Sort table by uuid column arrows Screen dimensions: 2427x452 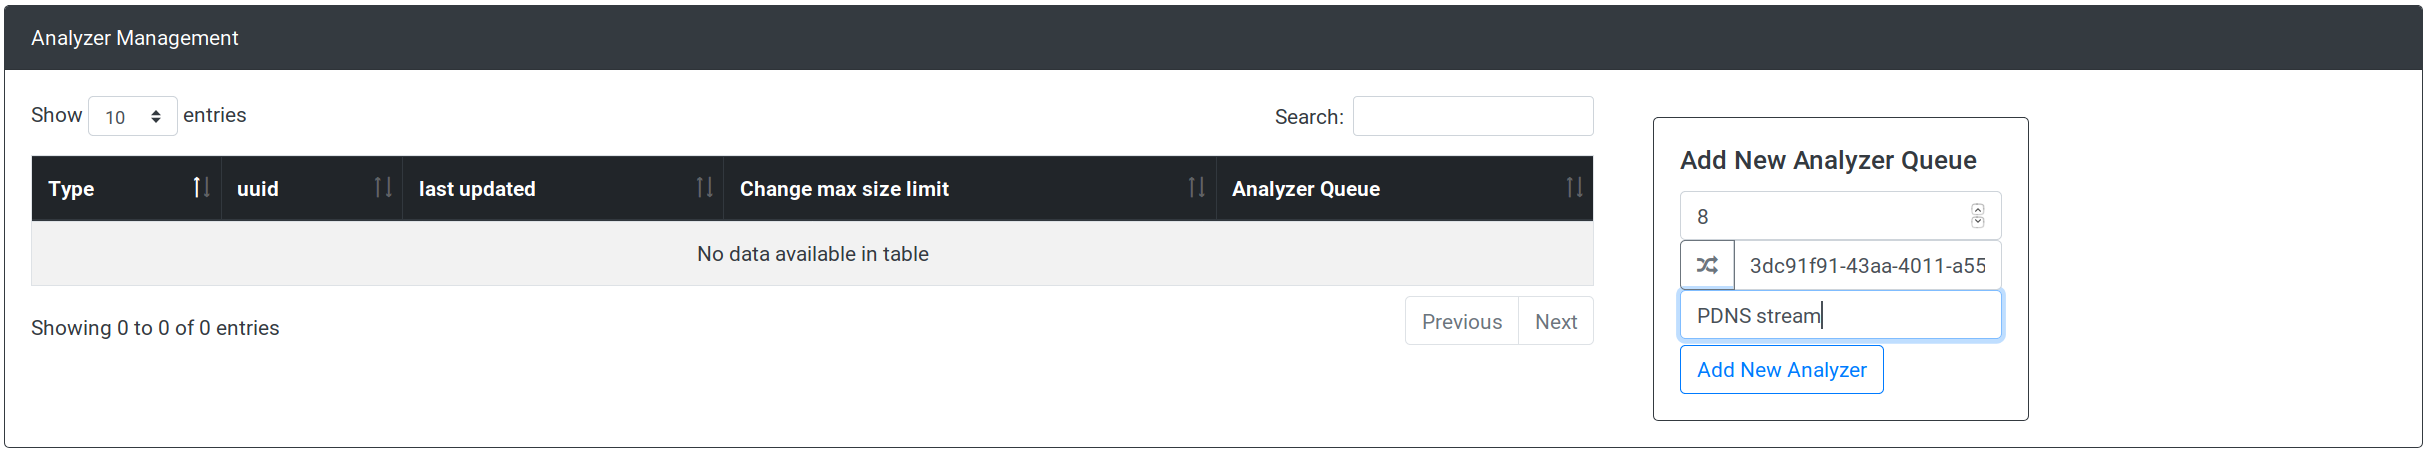(383, 187)
